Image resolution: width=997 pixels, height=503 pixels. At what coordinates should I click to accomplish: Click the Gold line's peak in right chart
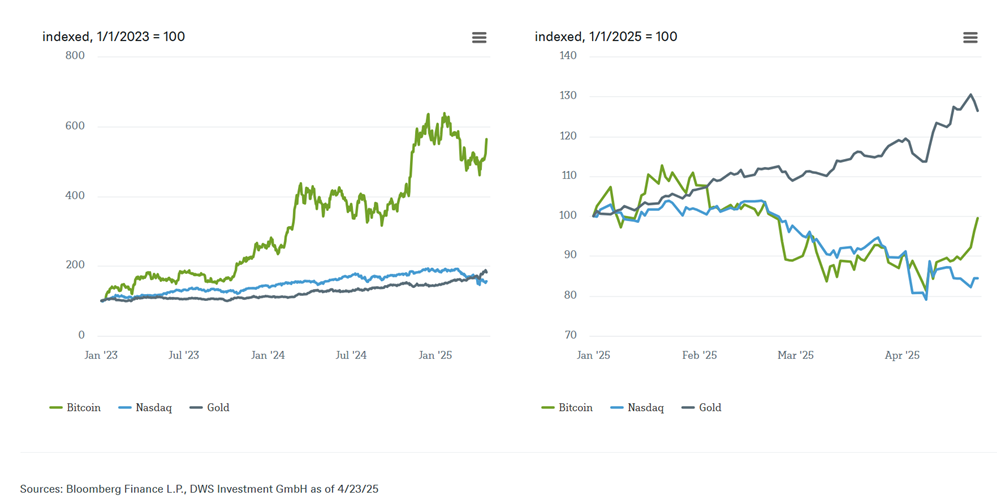pos(971,95)
